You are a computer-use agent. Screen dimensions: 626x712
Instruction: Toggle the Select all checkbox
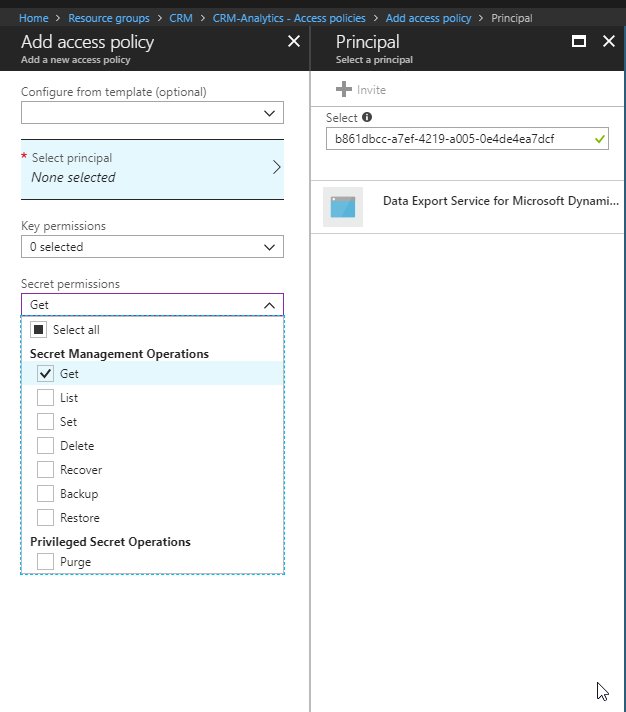tap(38, 330)
